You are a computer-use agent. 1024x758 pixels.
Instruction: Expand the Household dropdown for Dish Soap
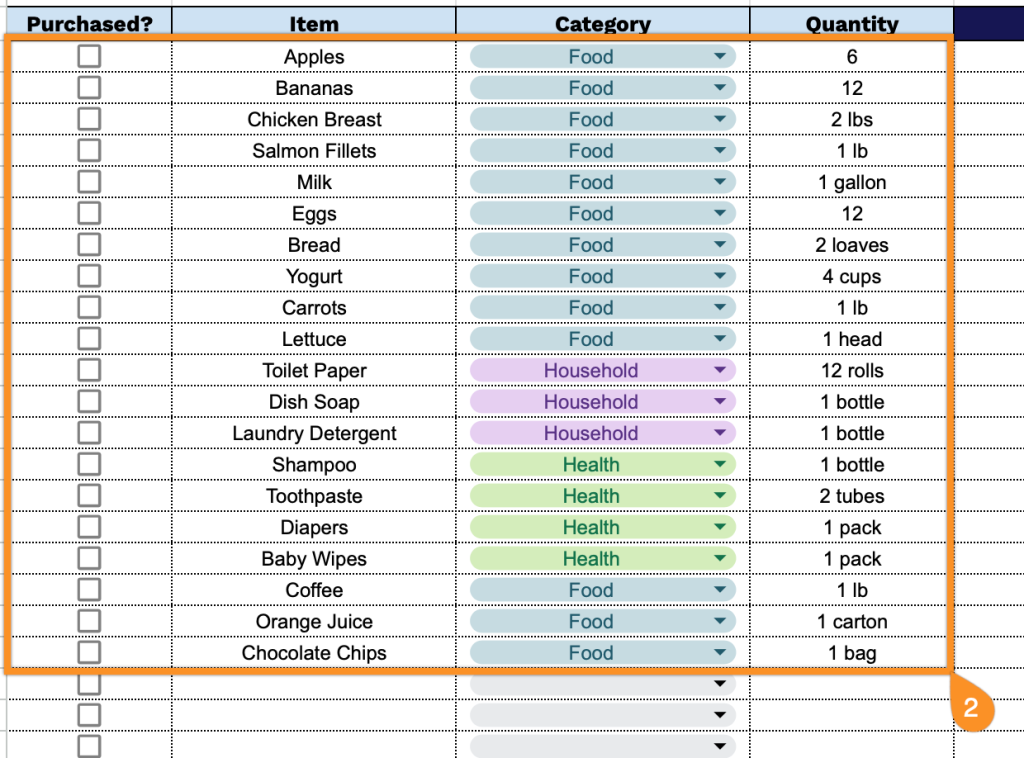click(720, 402)
